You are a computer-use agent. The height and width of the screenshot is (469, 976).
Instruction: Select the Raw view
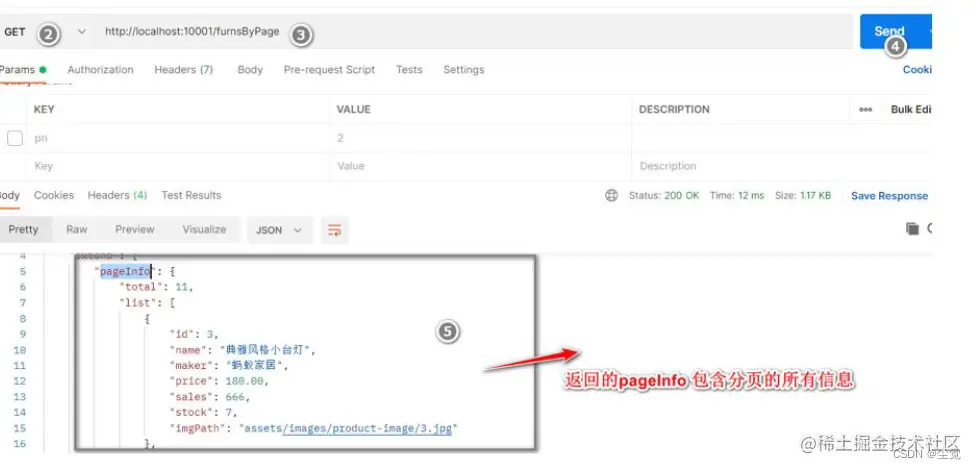[x=77, y=230]
